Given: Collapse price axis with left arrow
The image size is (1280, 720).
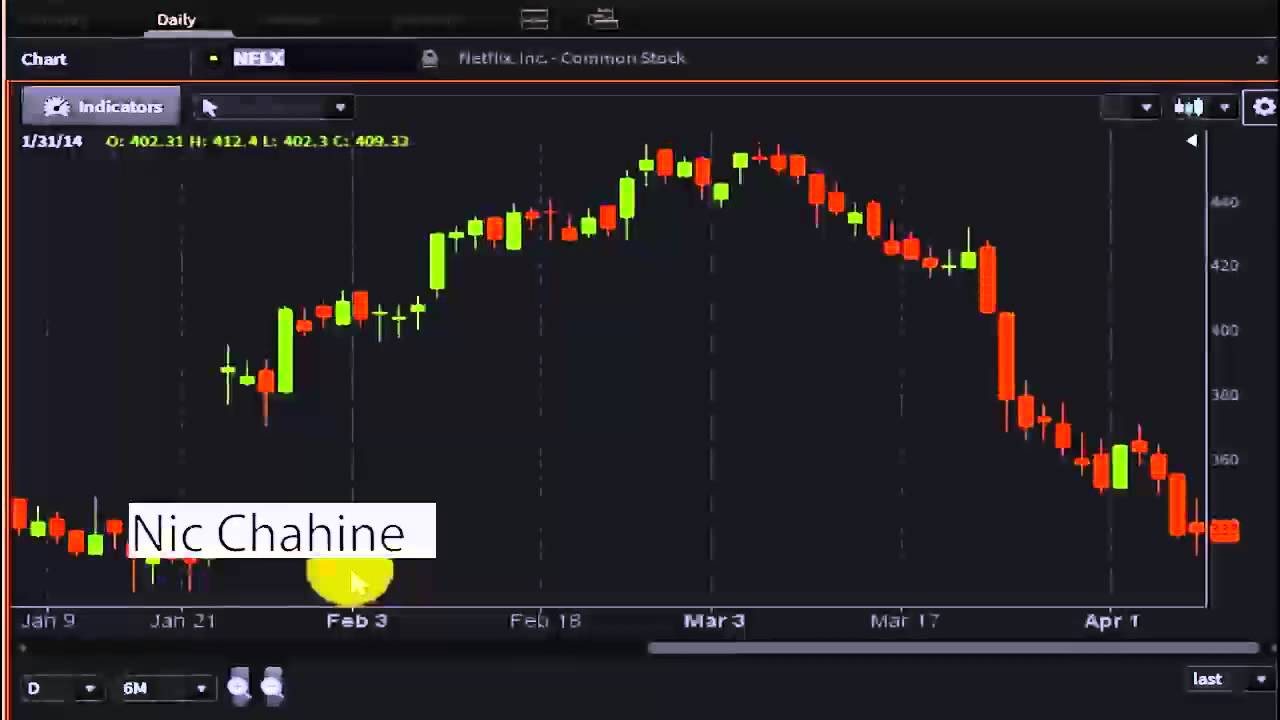Looking at the screenshot, I should click(x=1192, y=141).
